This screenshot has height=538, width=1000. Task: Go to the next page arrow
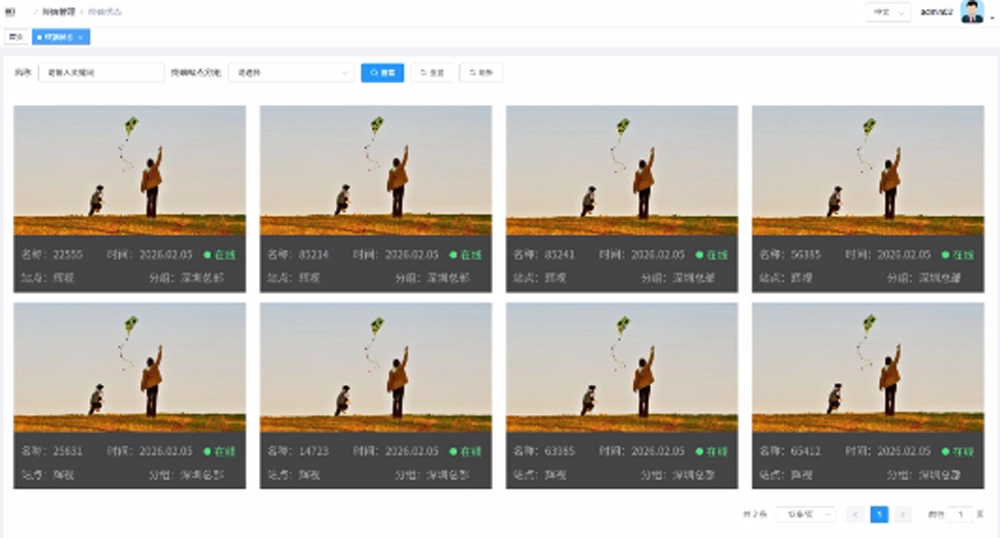(903, 514)
